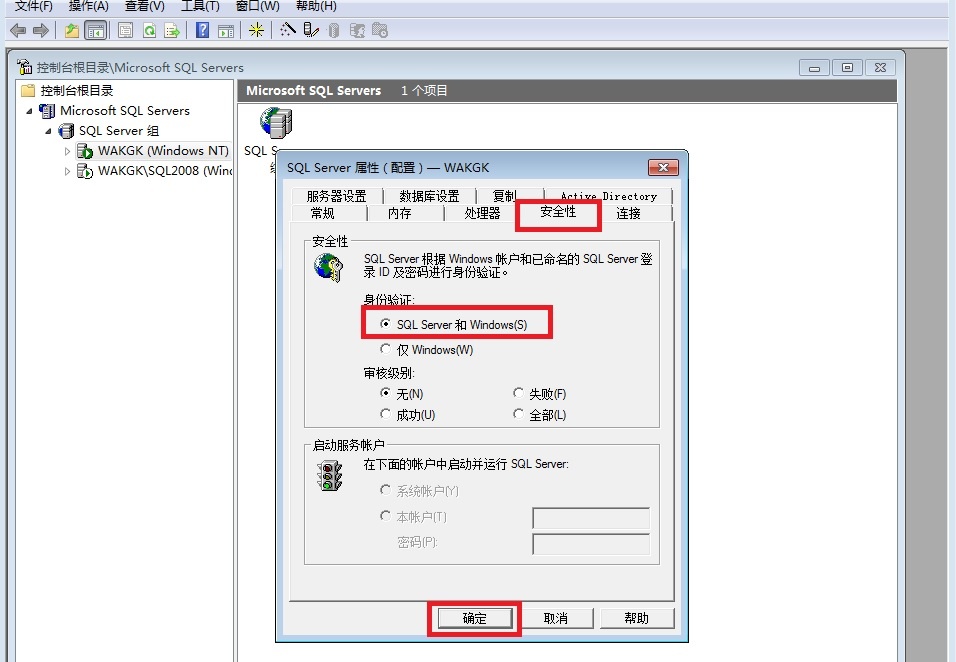Click the up one level folder icon
This screenshot has width=956, height=662.
click(x=72, y=30)
